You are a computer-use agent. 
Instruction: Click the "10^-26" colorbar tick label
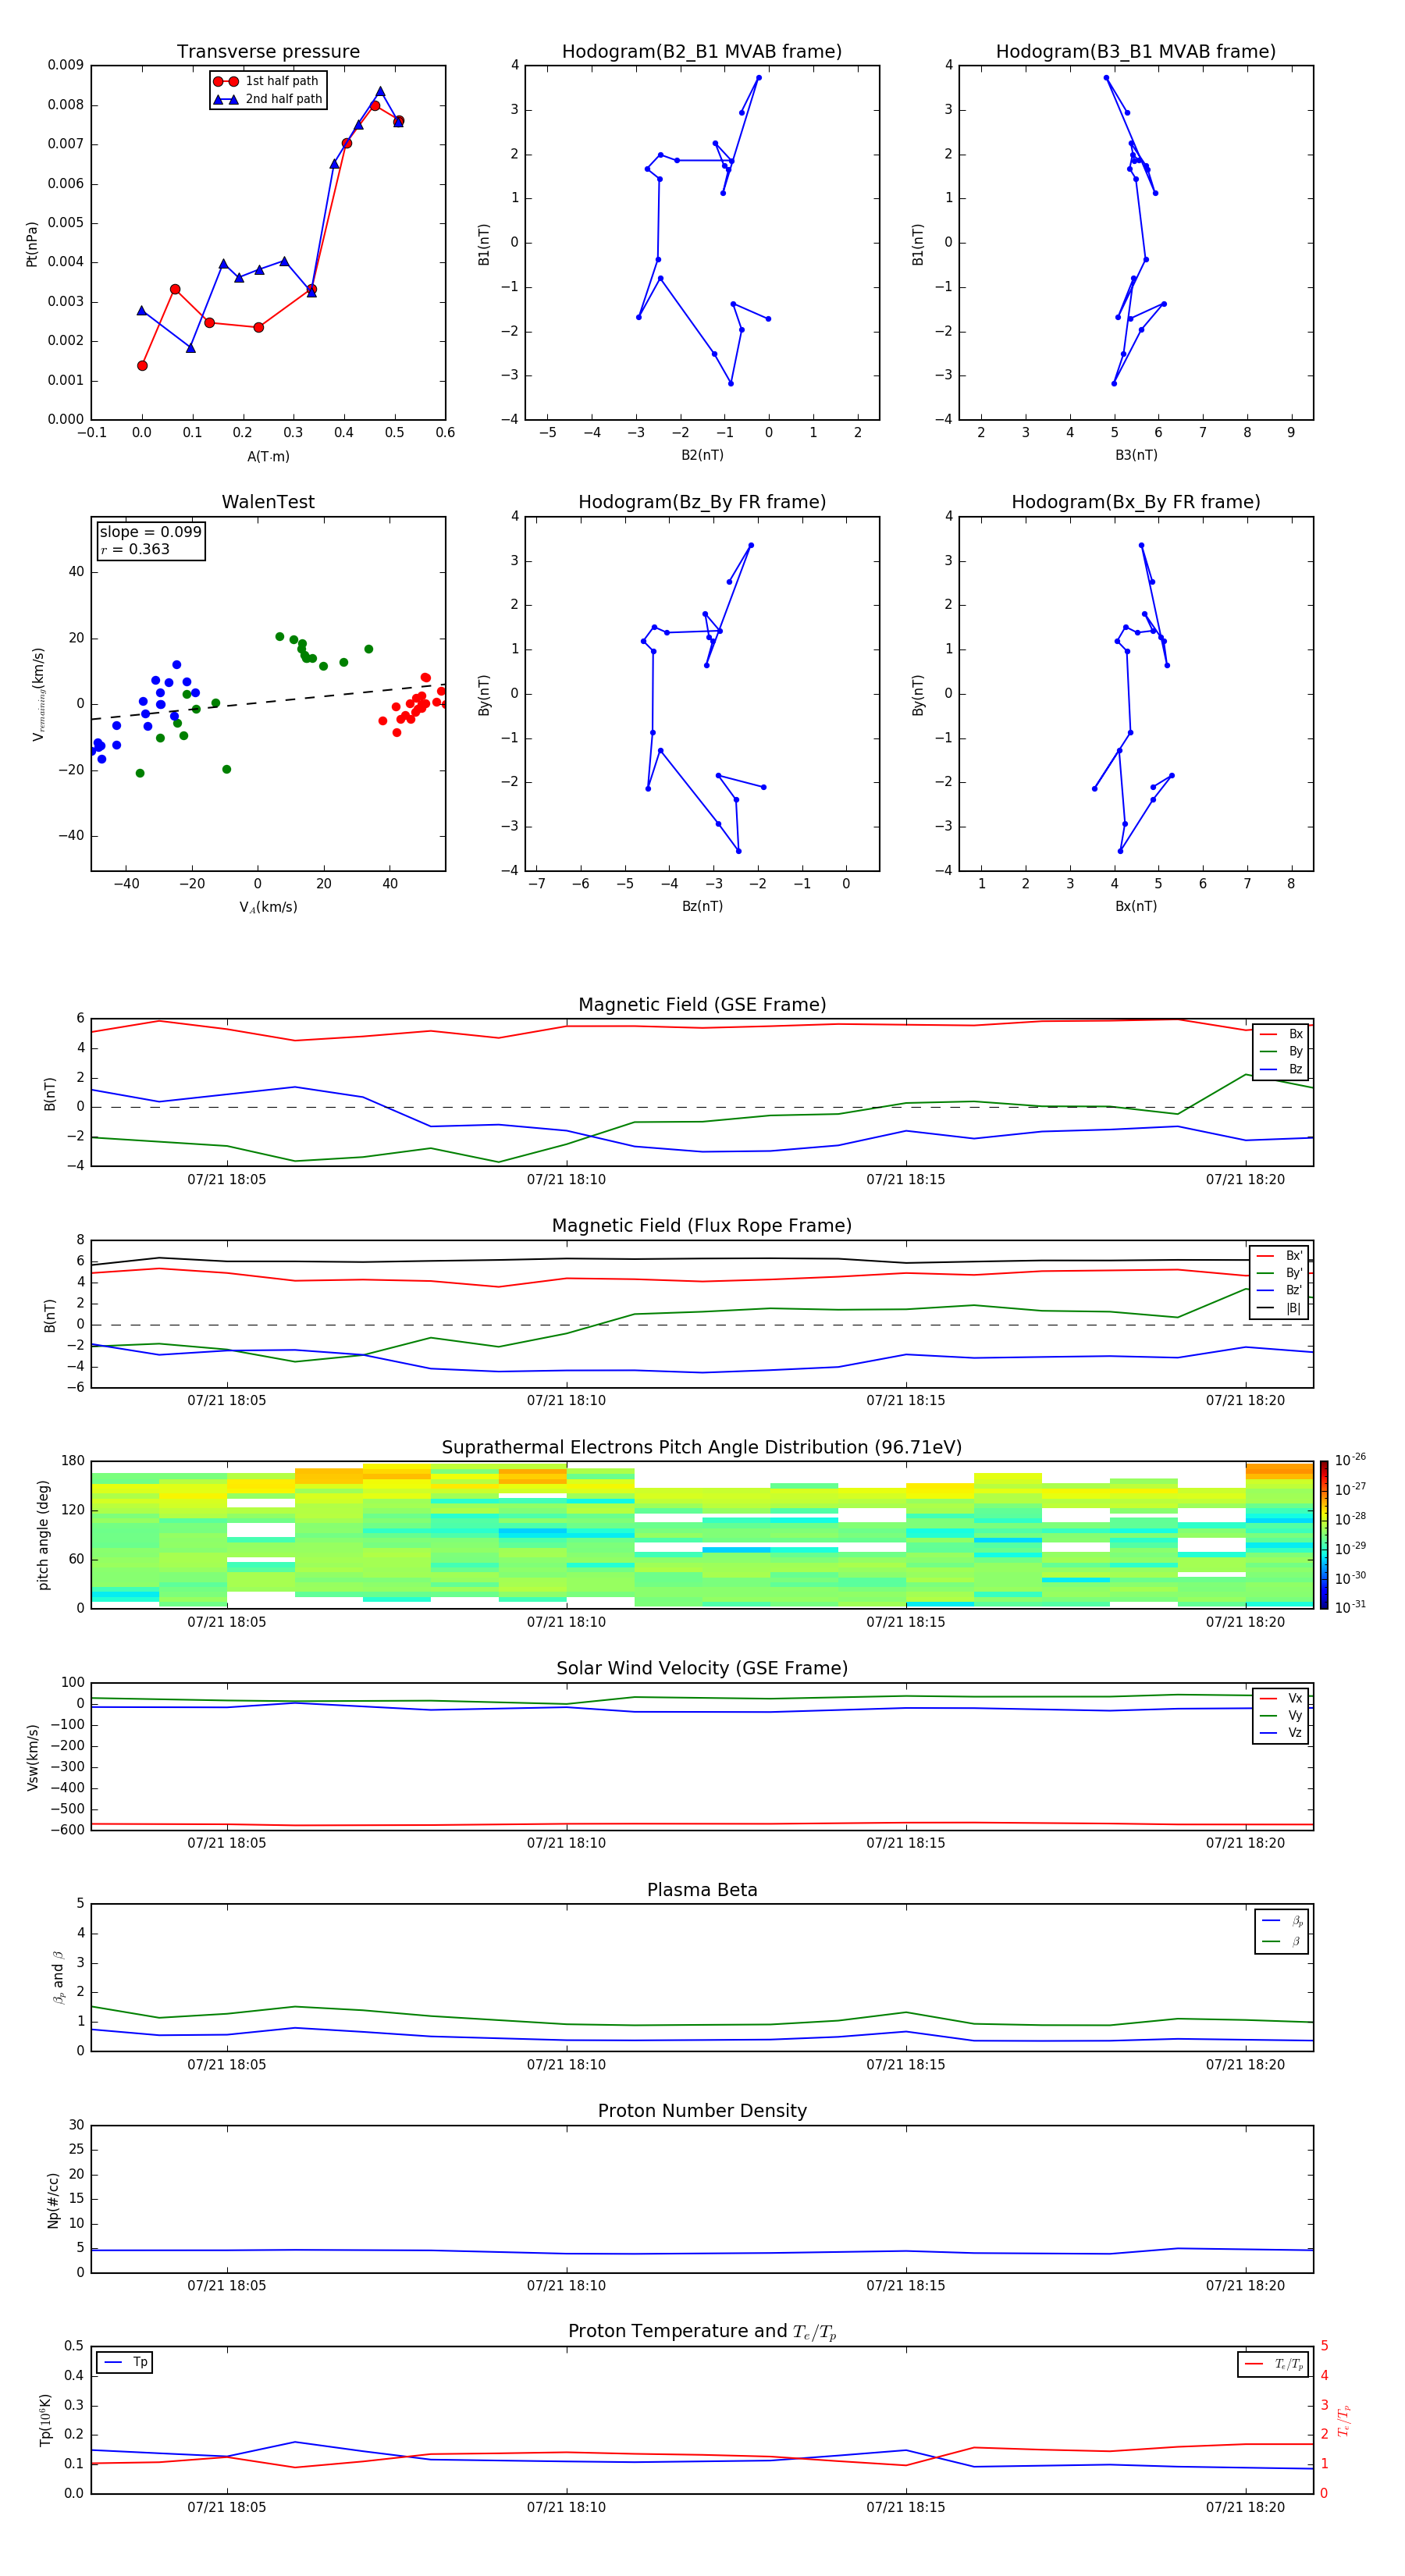[1350, 1460]
